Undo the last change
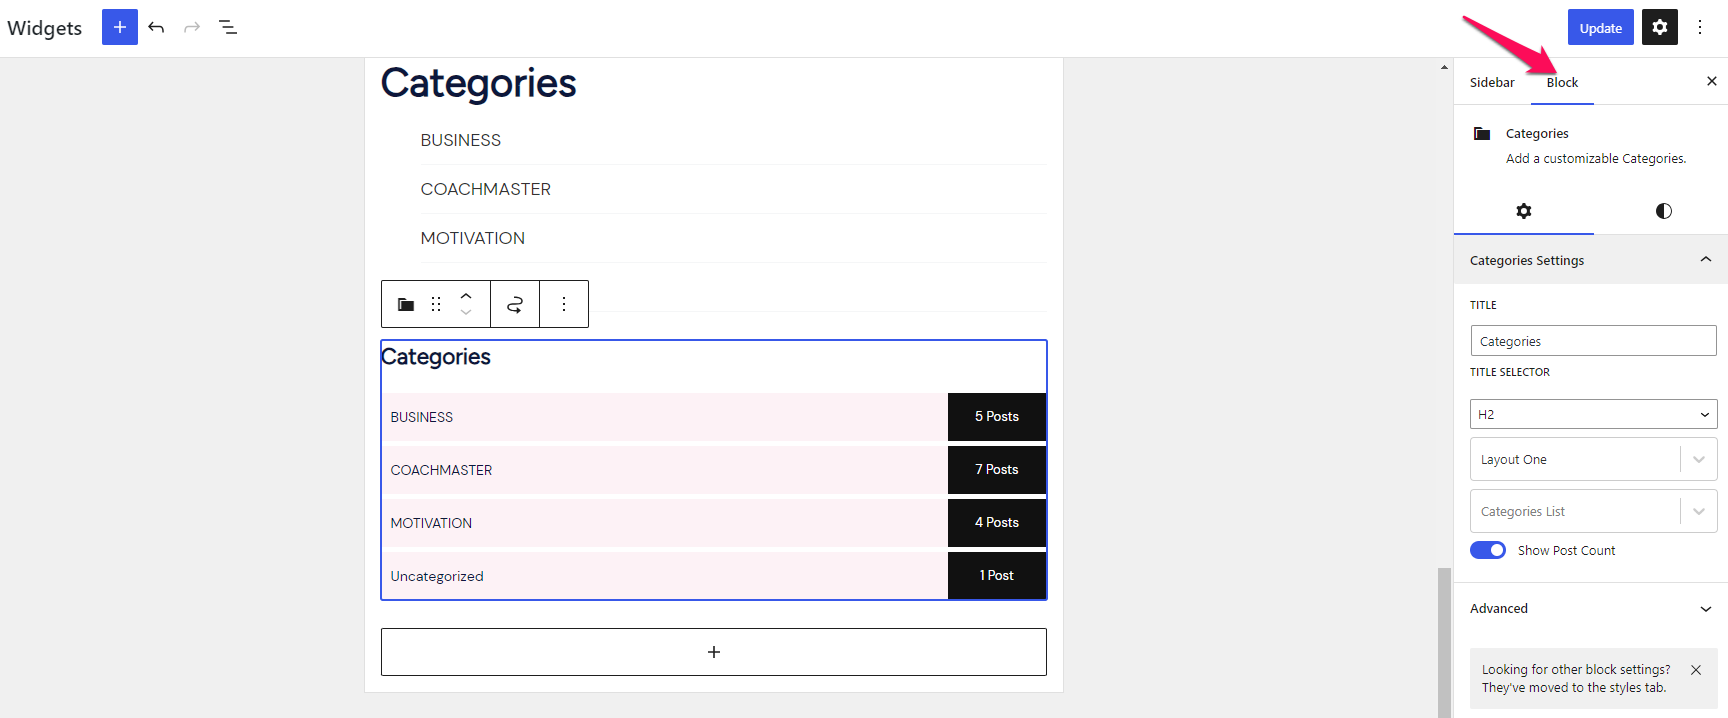This screenshot has height=718, width=1728. 156,27
